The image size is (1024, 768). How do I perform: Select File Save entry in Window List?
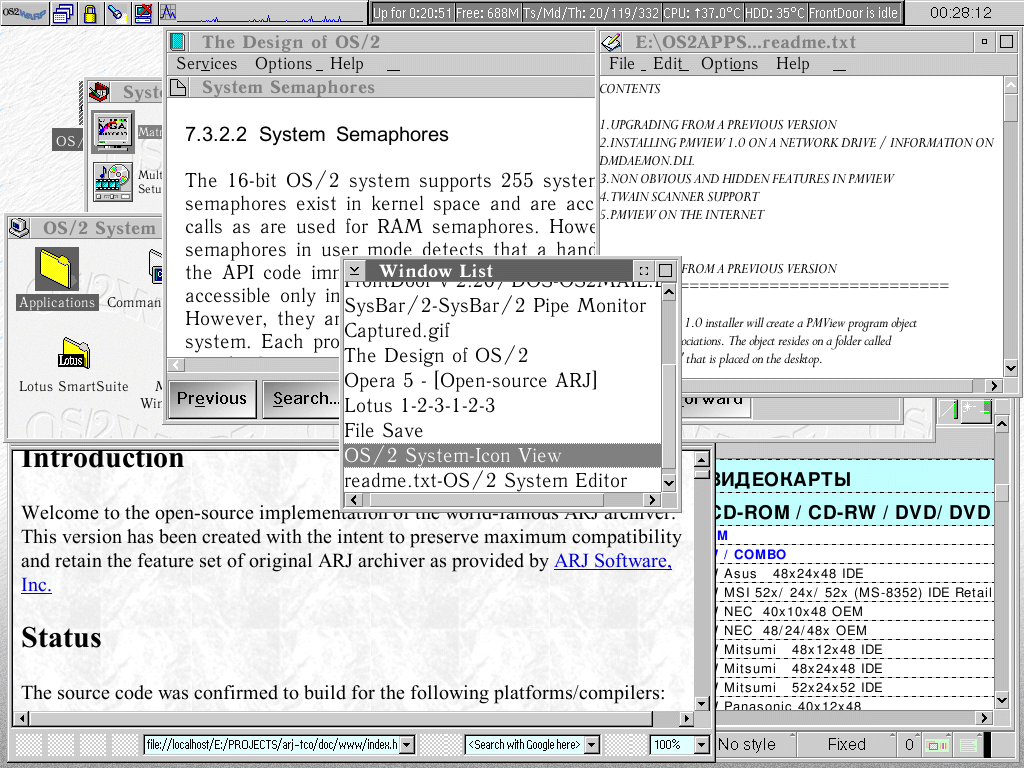503,430
